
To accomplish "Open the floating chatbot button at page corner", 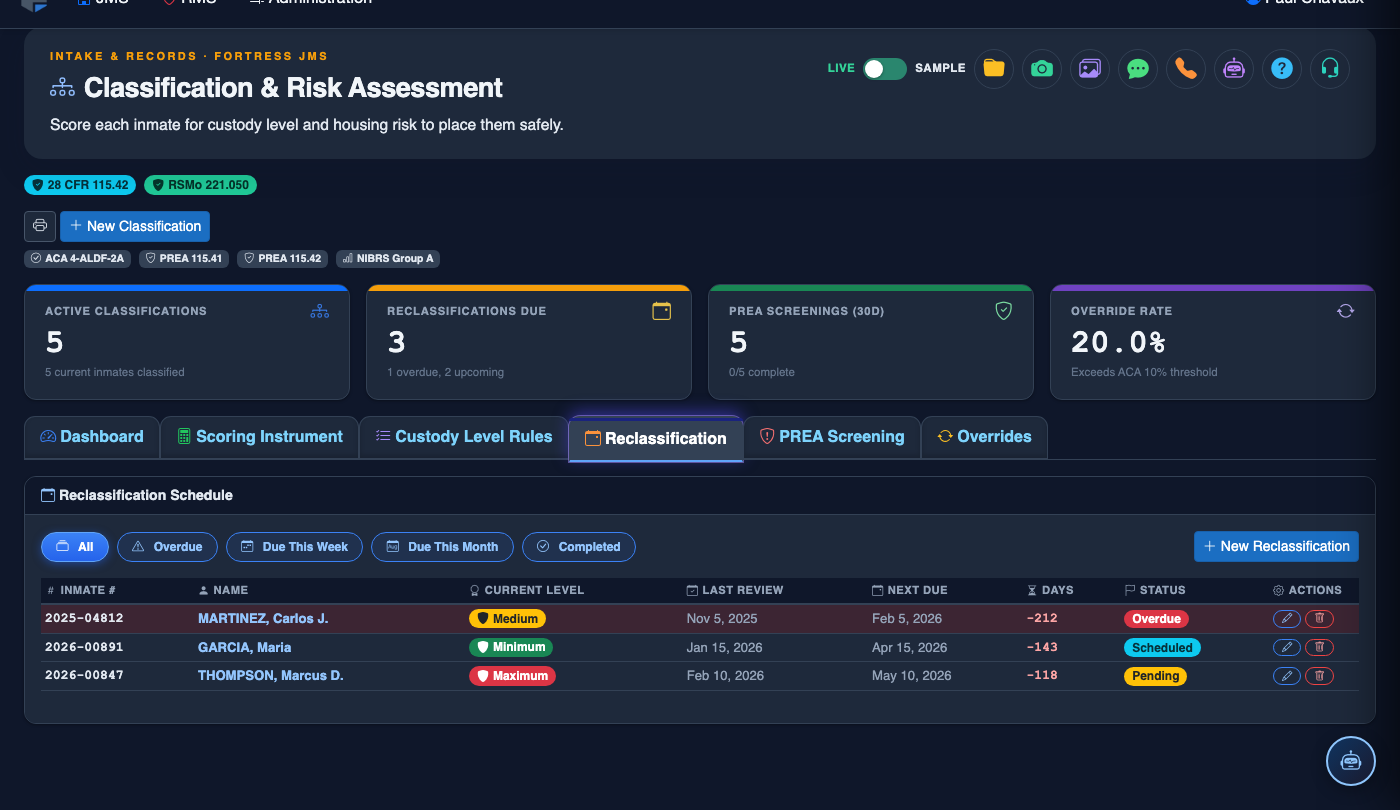I will pyautogui.click(x=1351, y=761).
